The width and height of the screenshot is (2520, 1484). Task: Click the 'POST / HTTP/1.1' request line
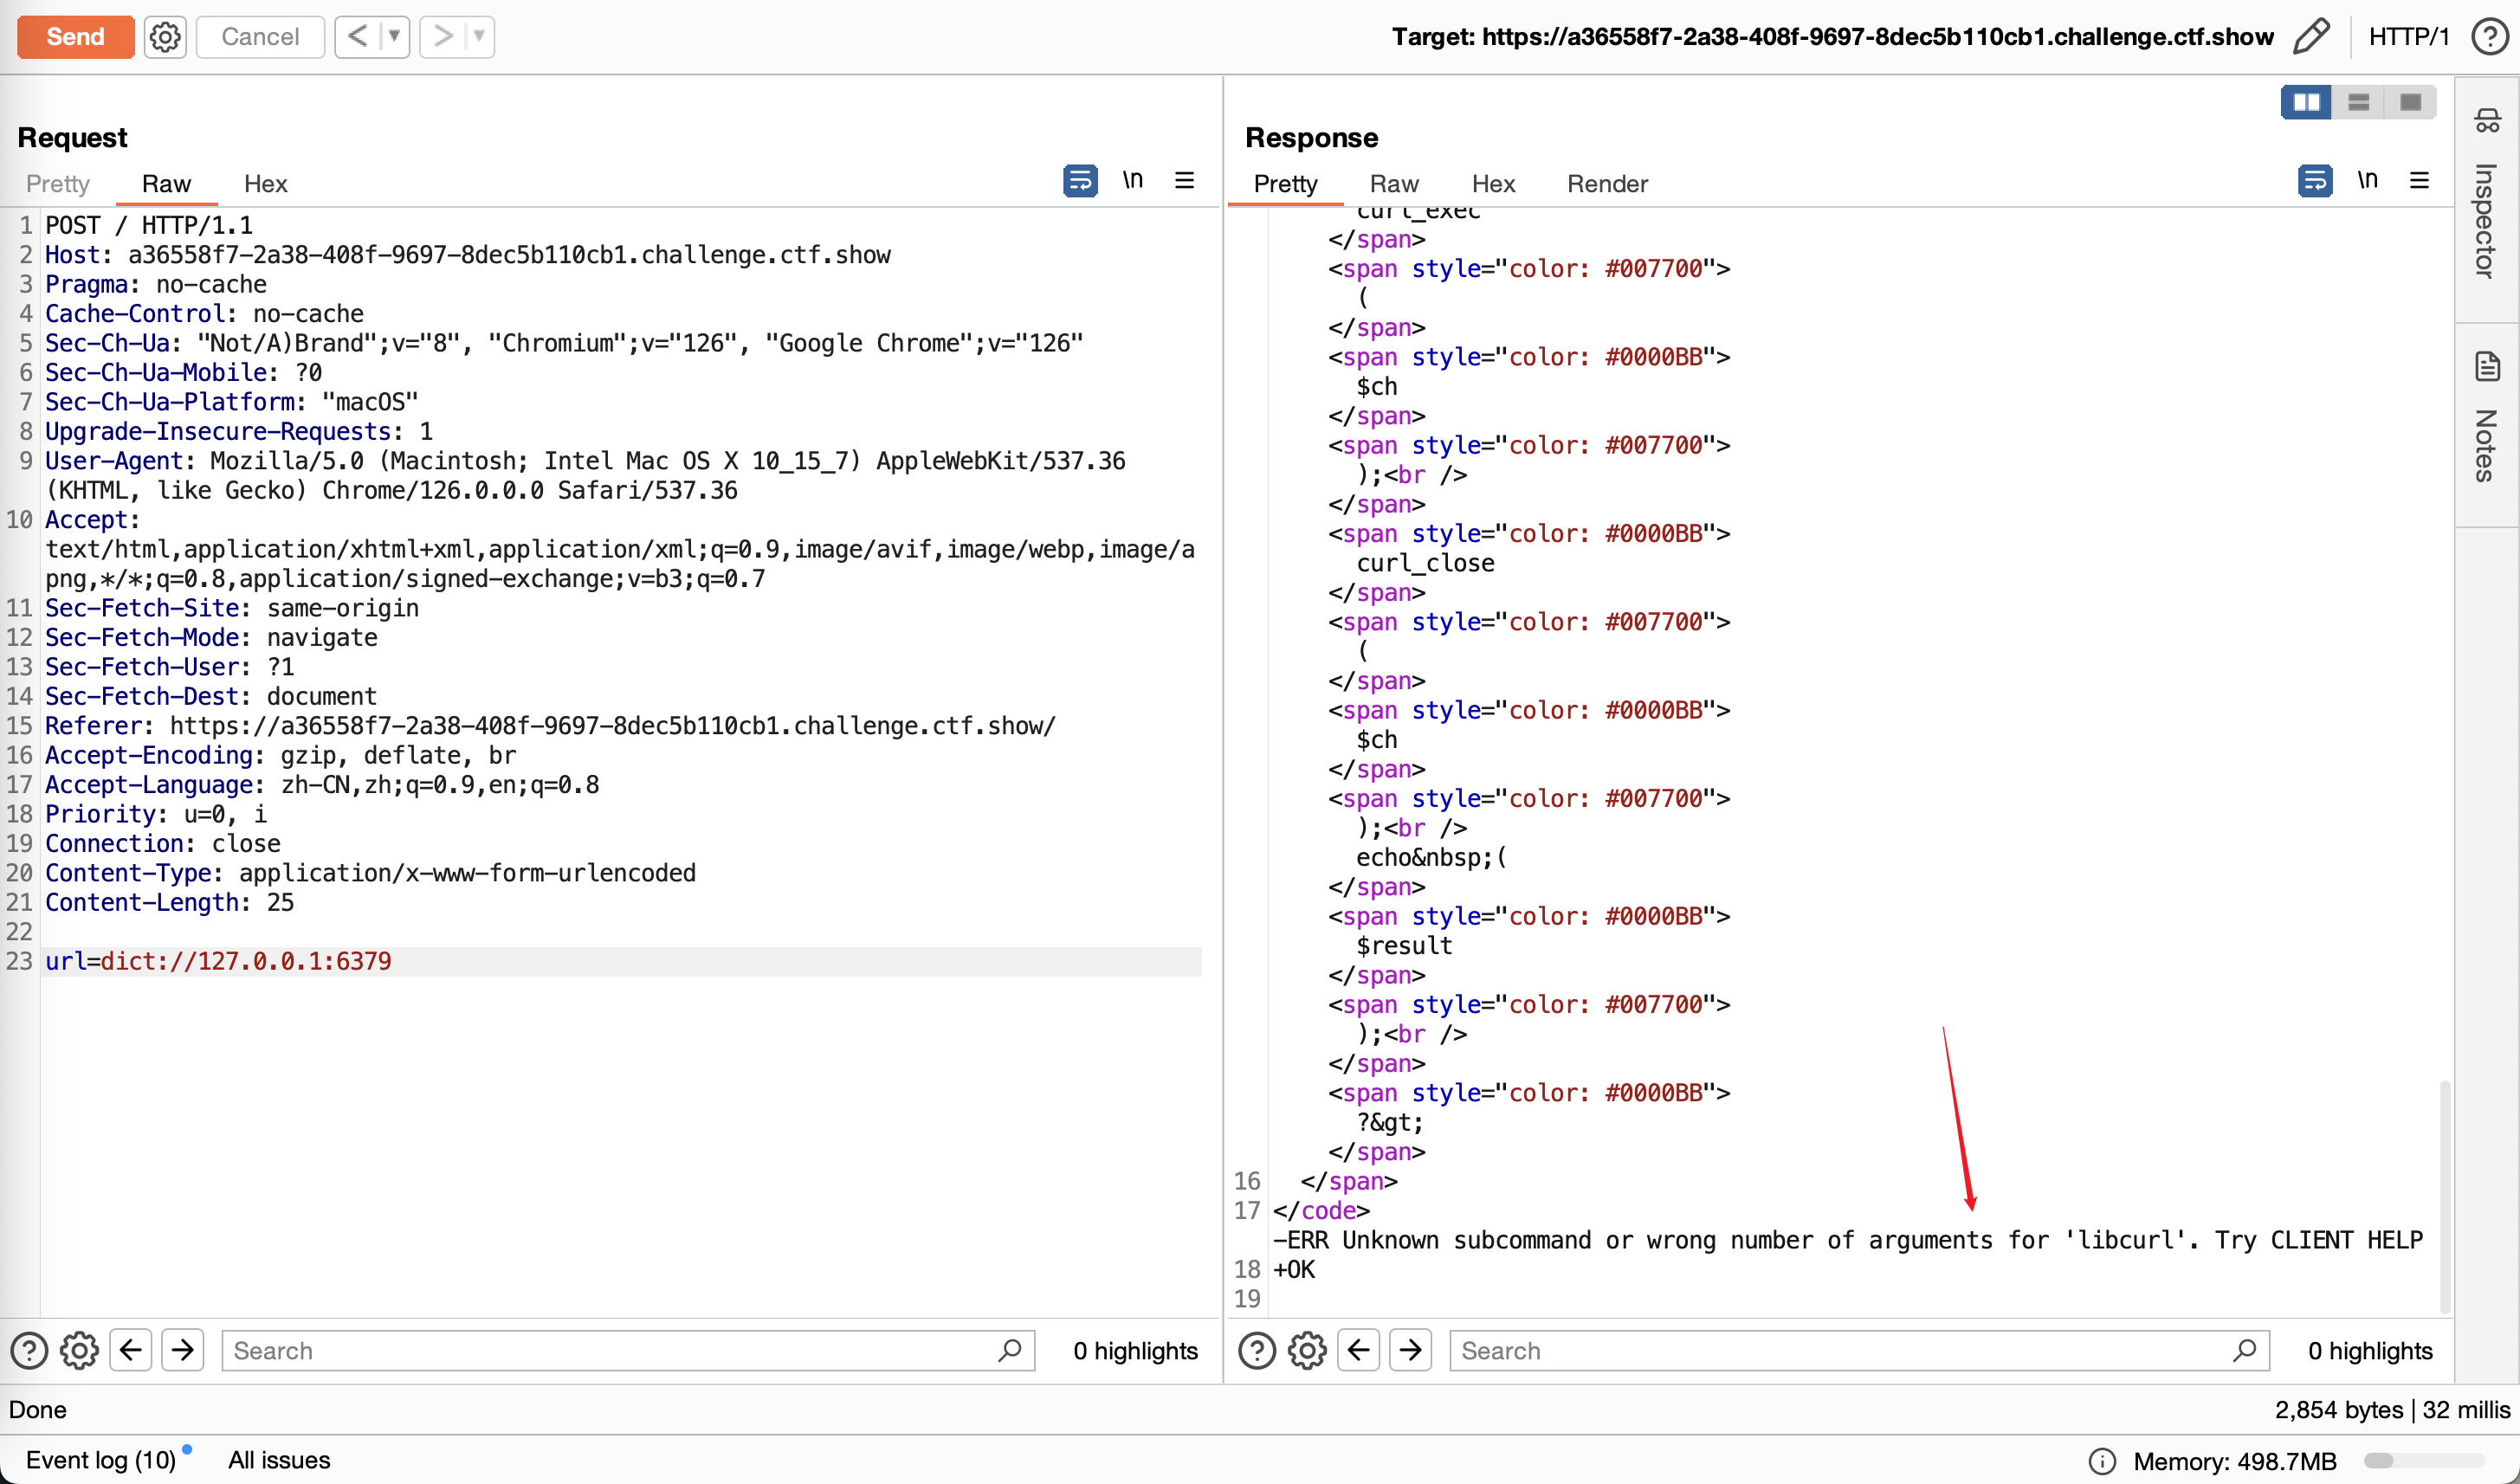tap(149, 225)
